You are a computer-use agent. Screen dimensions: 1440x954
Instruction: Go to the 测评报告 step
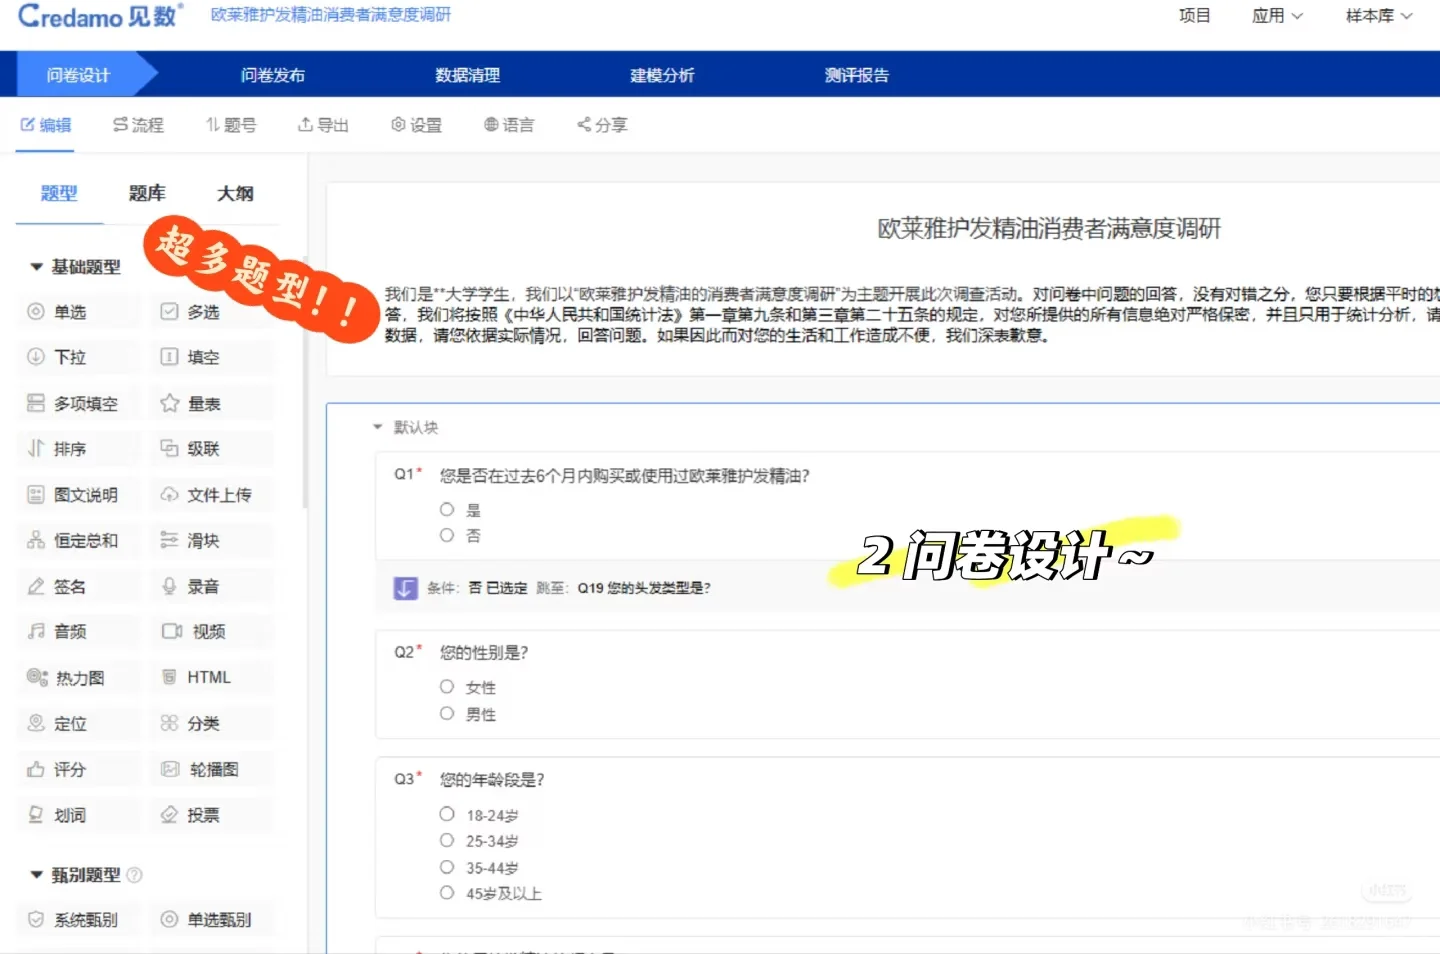[x=857, y=75]
